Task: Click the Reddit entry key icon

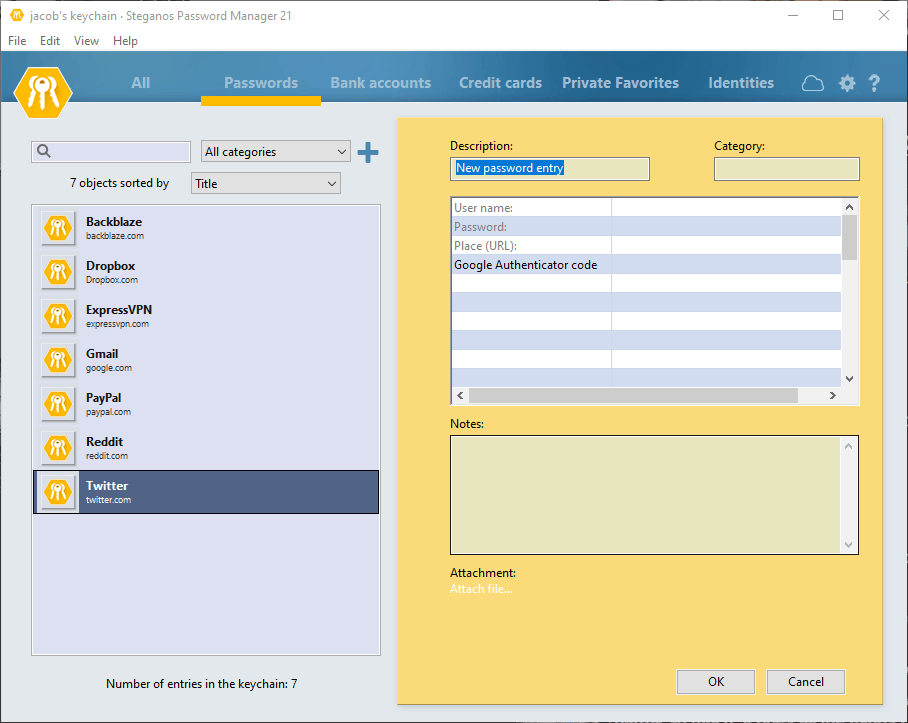Action: coord(58,448)
